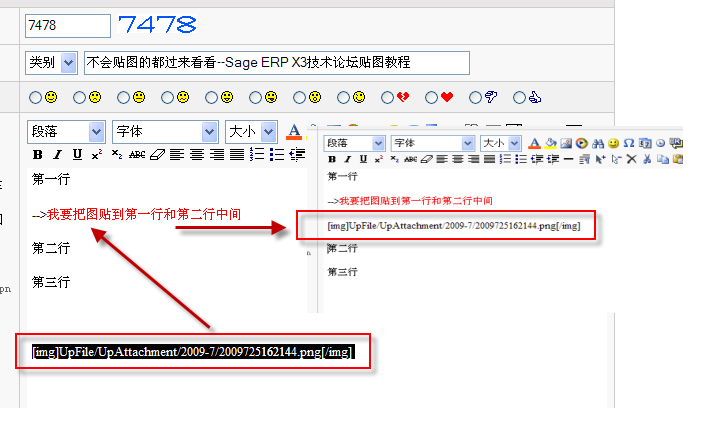Image resolution: width=704 pixels, height=432 pixels.
Task: Apply Italic in the left editor toolbar
Action: [x=57, y=155]
